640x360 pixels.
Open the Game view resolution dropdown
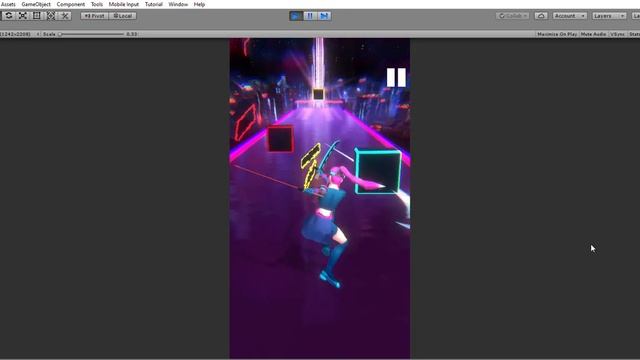click(20, 34)
